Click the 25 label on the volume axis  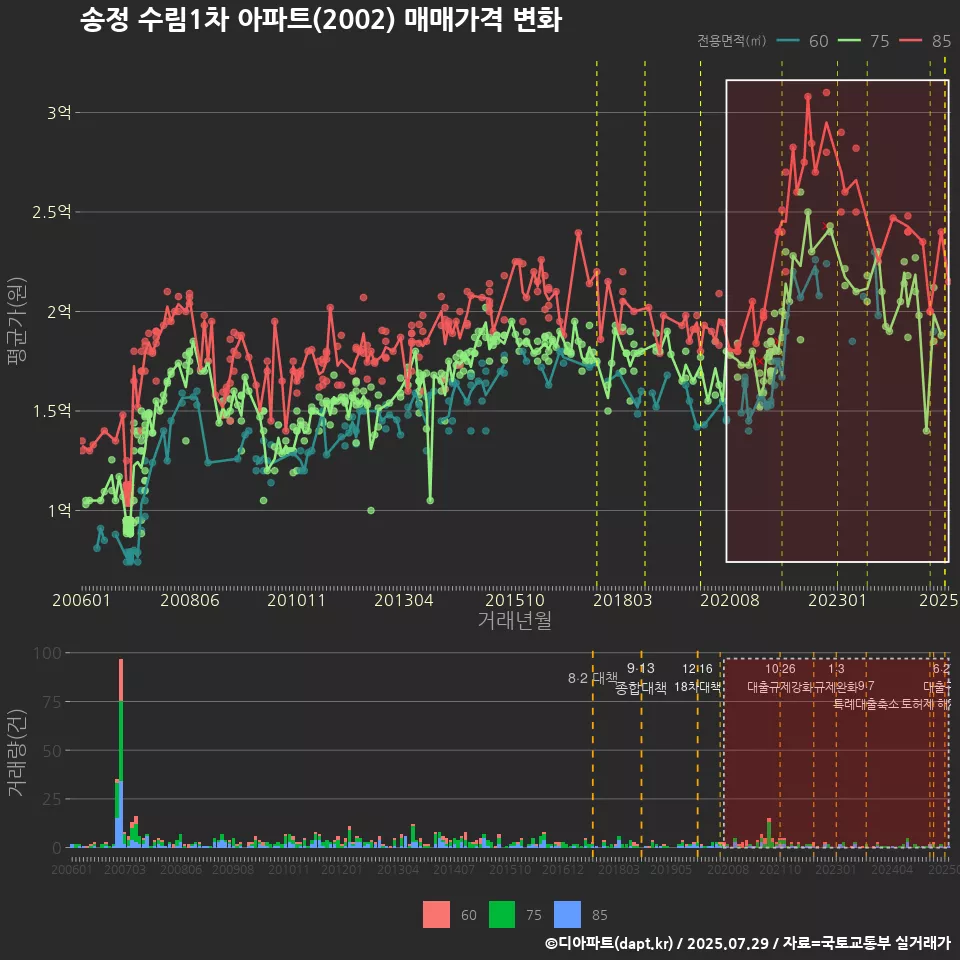[53, 799]
